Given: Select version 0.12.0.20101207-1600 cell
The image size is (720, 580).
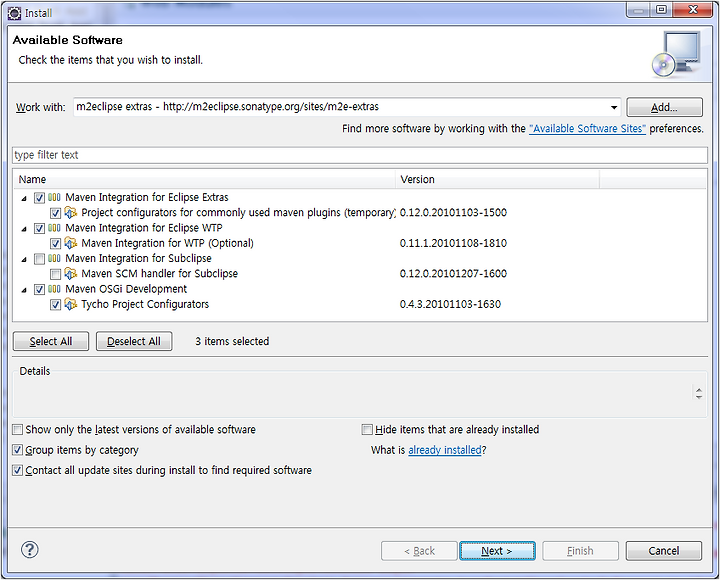Looking at the screenshot, I should [x=453, y=274].
